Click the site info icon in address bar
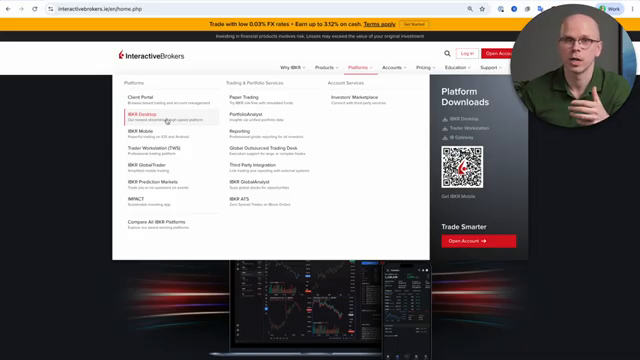 (x=51, y=9)
